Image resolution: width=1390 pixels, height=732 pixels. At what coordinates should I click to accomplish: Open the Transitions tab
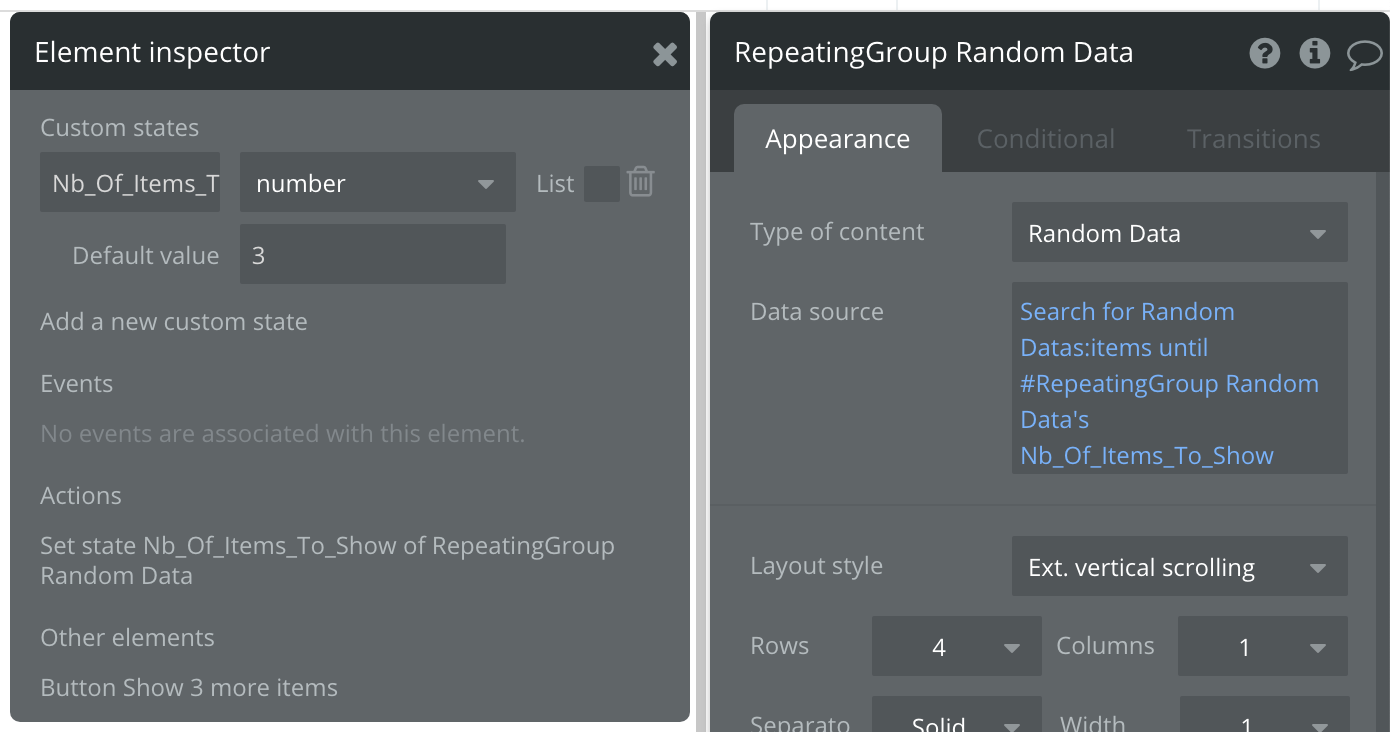[x=1253, y=139]
